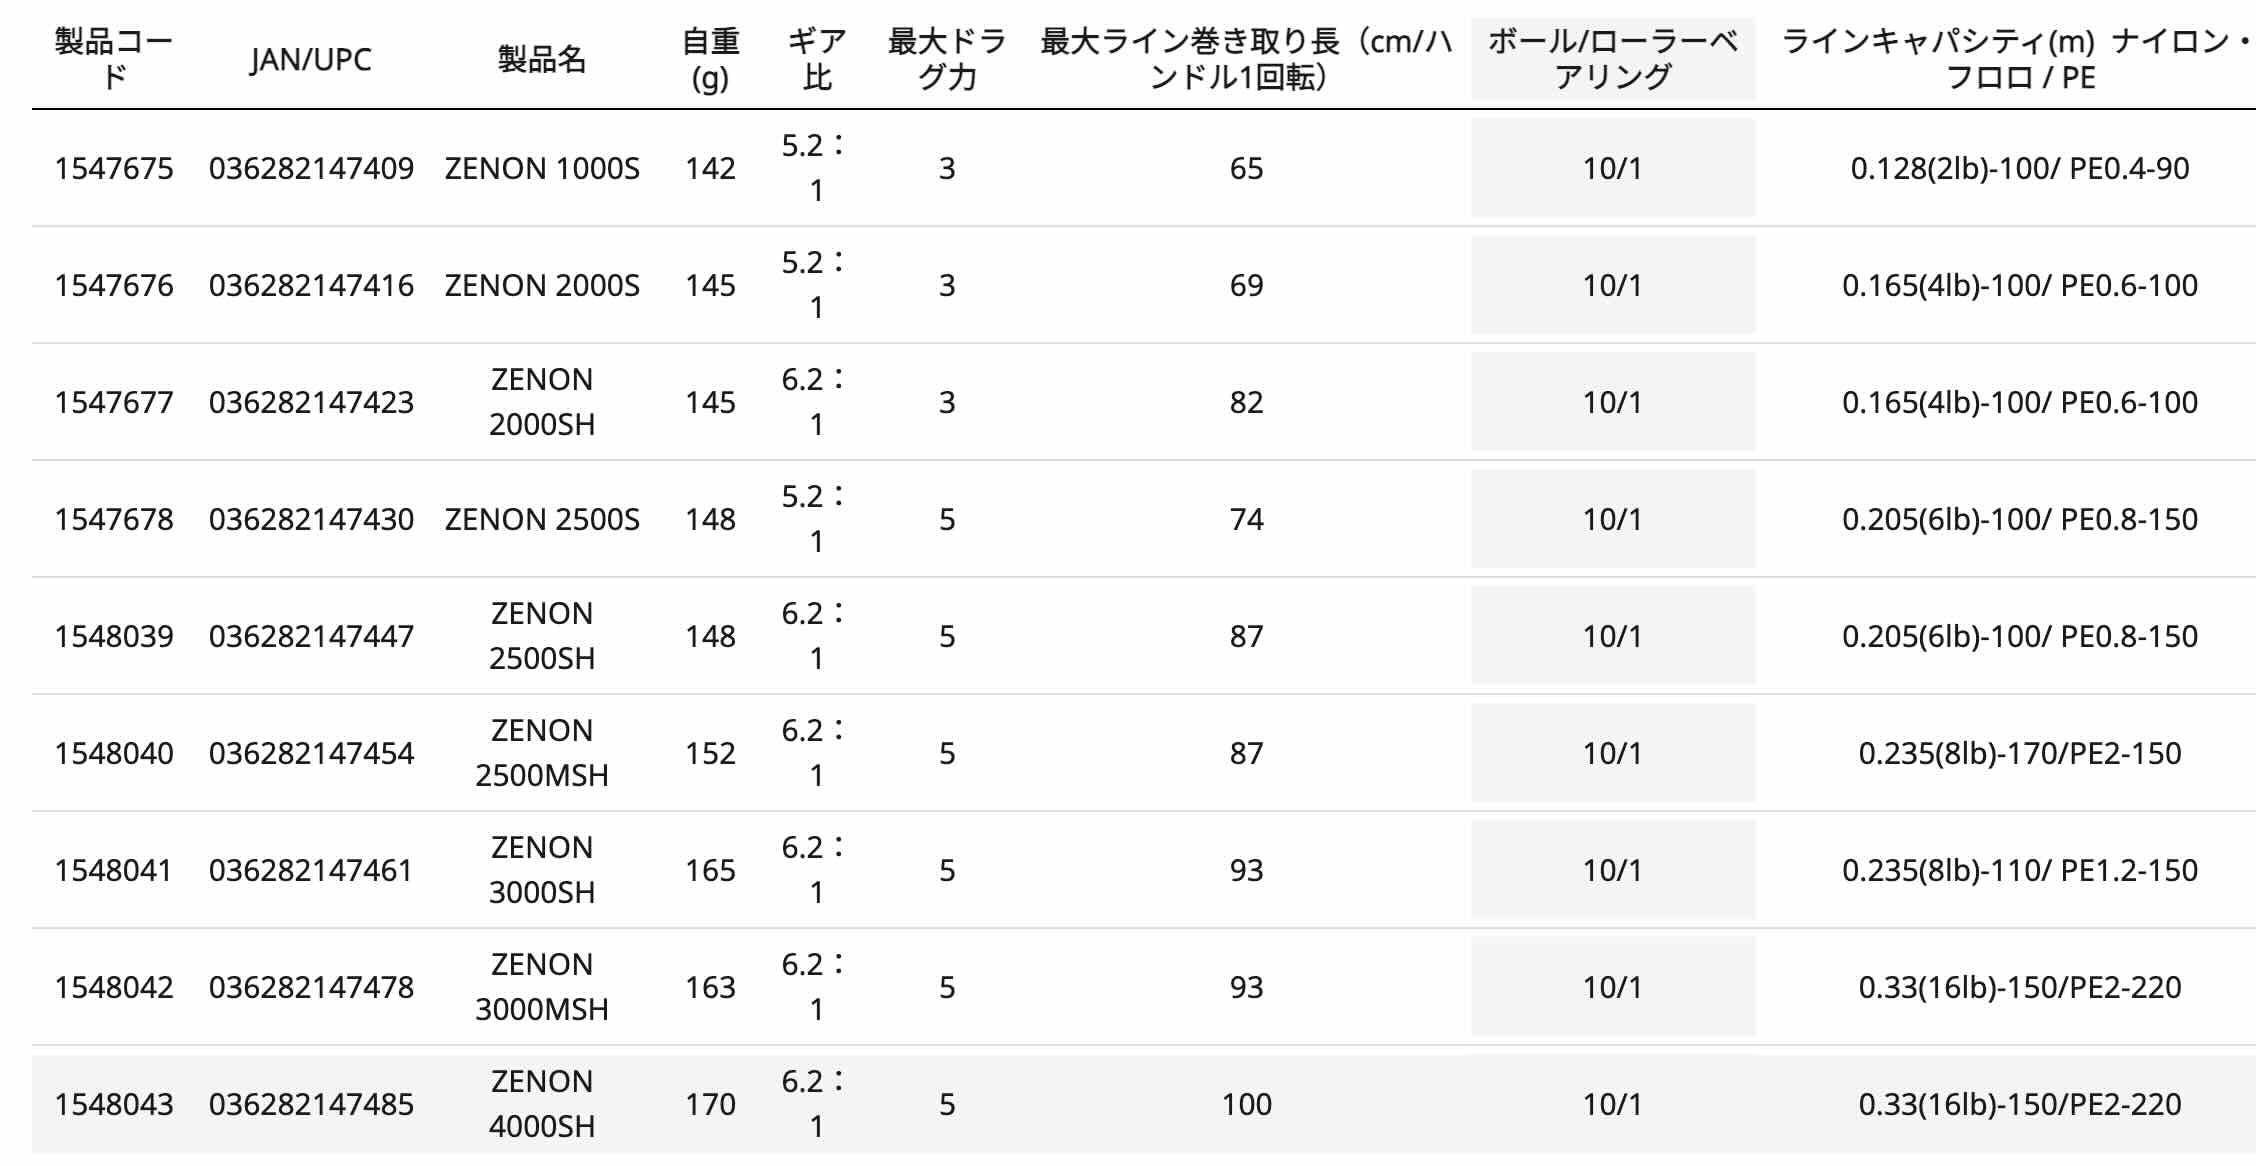Select the ZENON 2000SH product name
Image resolution: width=2256 pixels, height=1166 pixels.
pos(541,402)
